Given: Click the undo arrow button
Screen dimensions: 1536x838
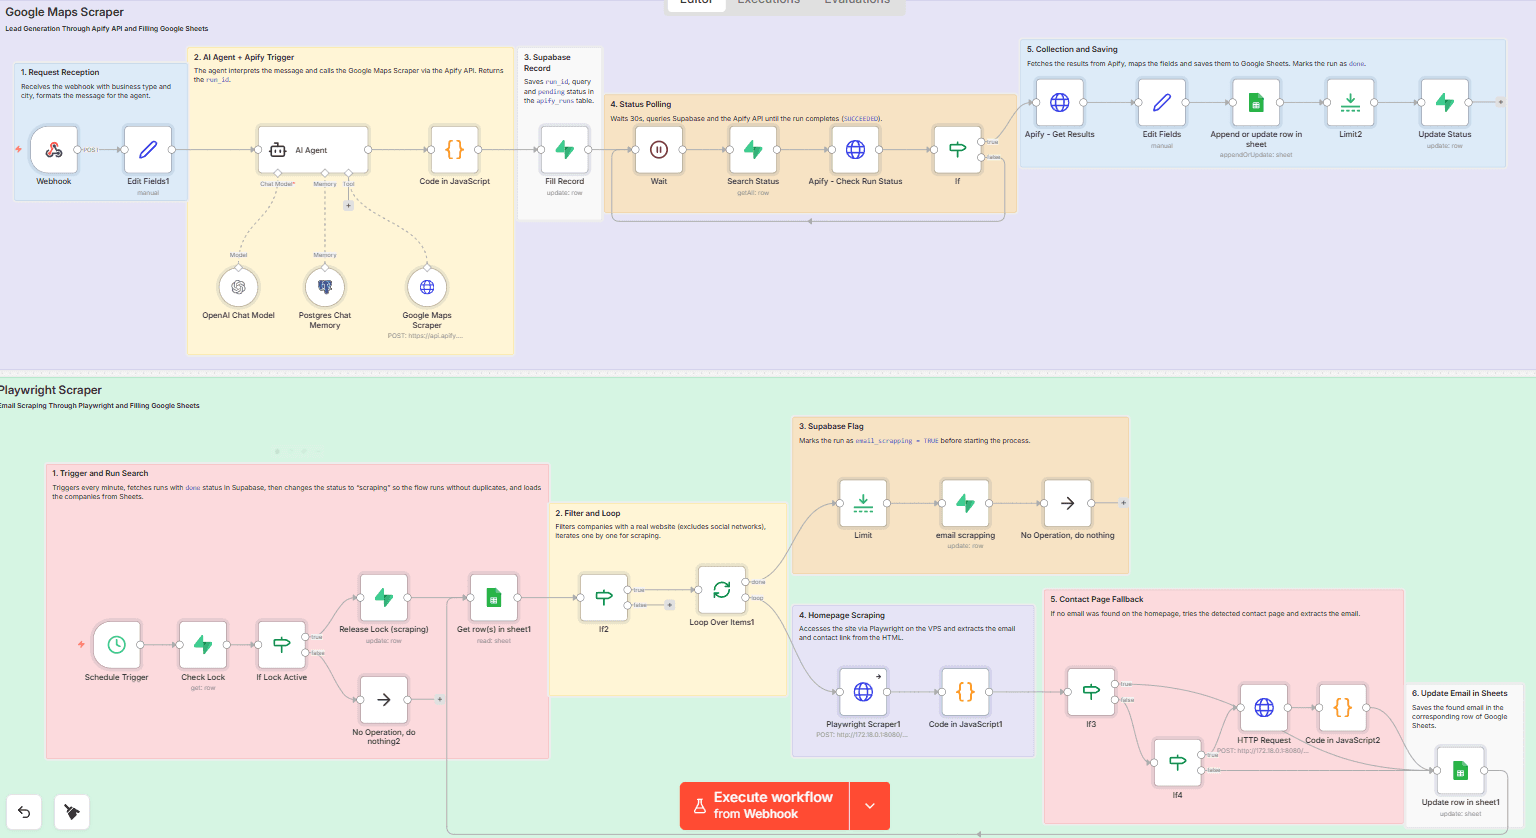Looking at the screenshot, I should tap(24, 812).
